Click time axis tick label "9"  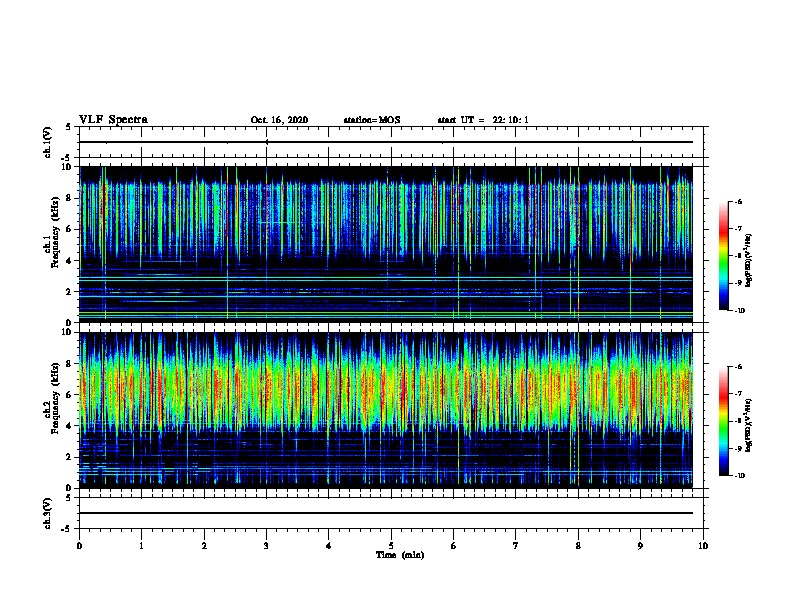(x=640, y=546)
